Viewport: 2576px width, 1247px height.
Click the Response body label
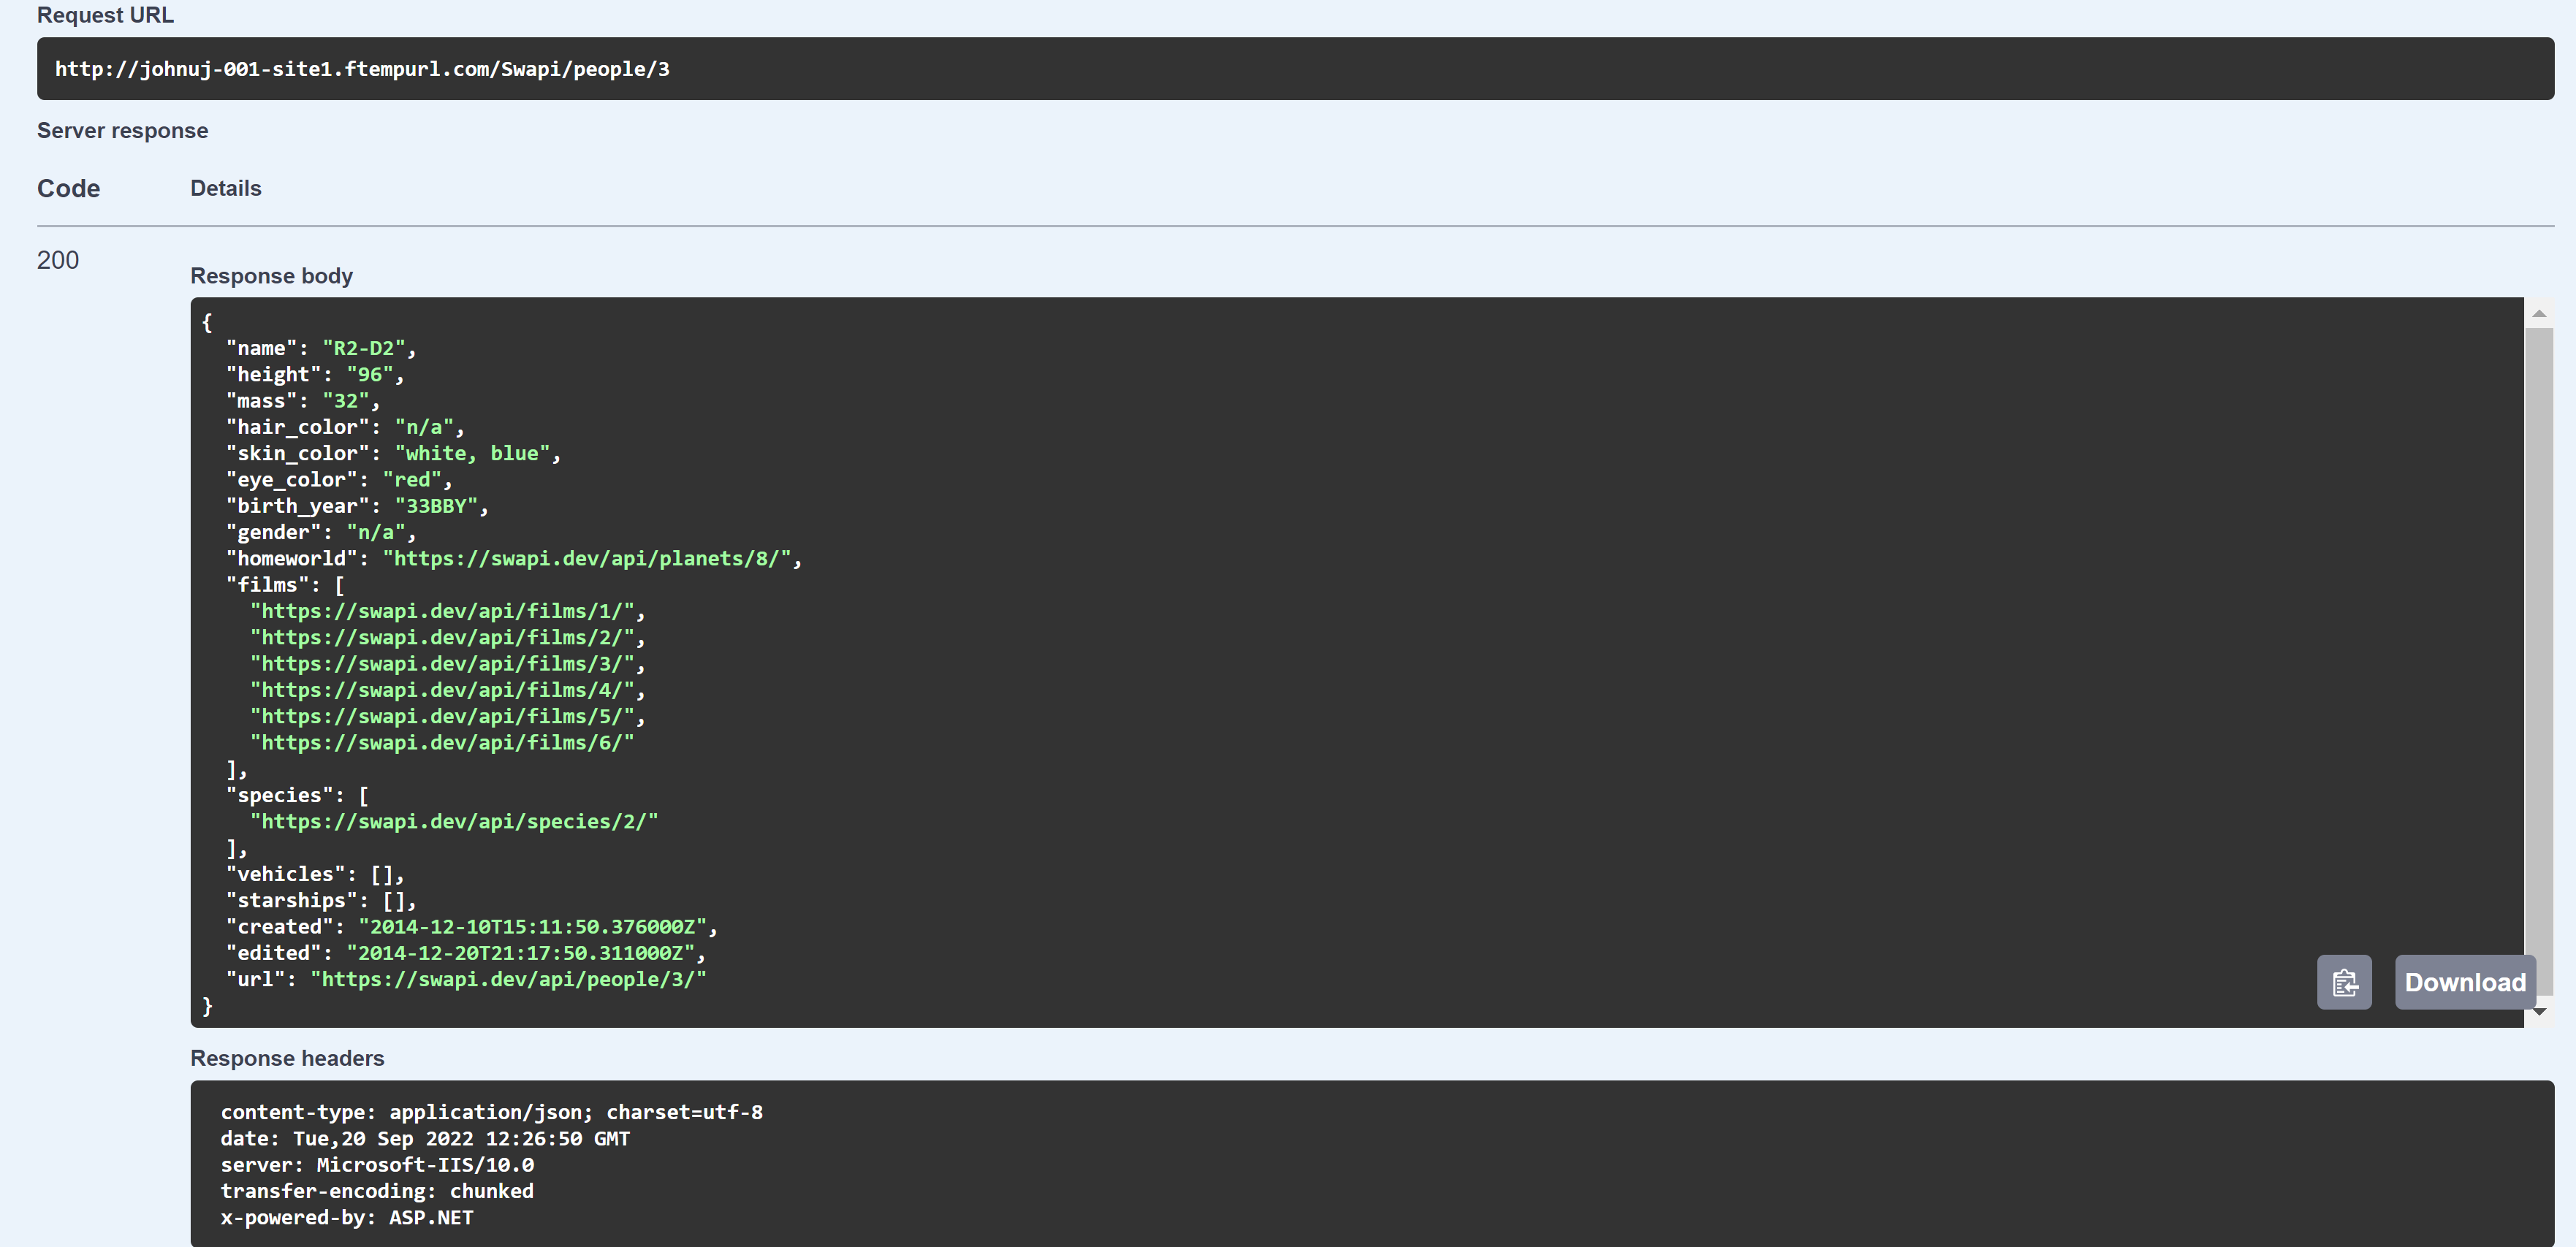click(x=271, y=275)
